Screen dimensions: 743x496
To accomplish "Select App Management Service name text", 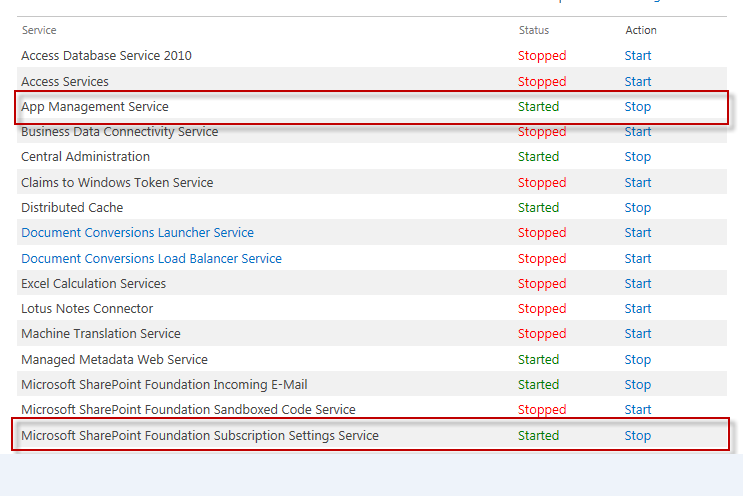I will click(95, 107).
